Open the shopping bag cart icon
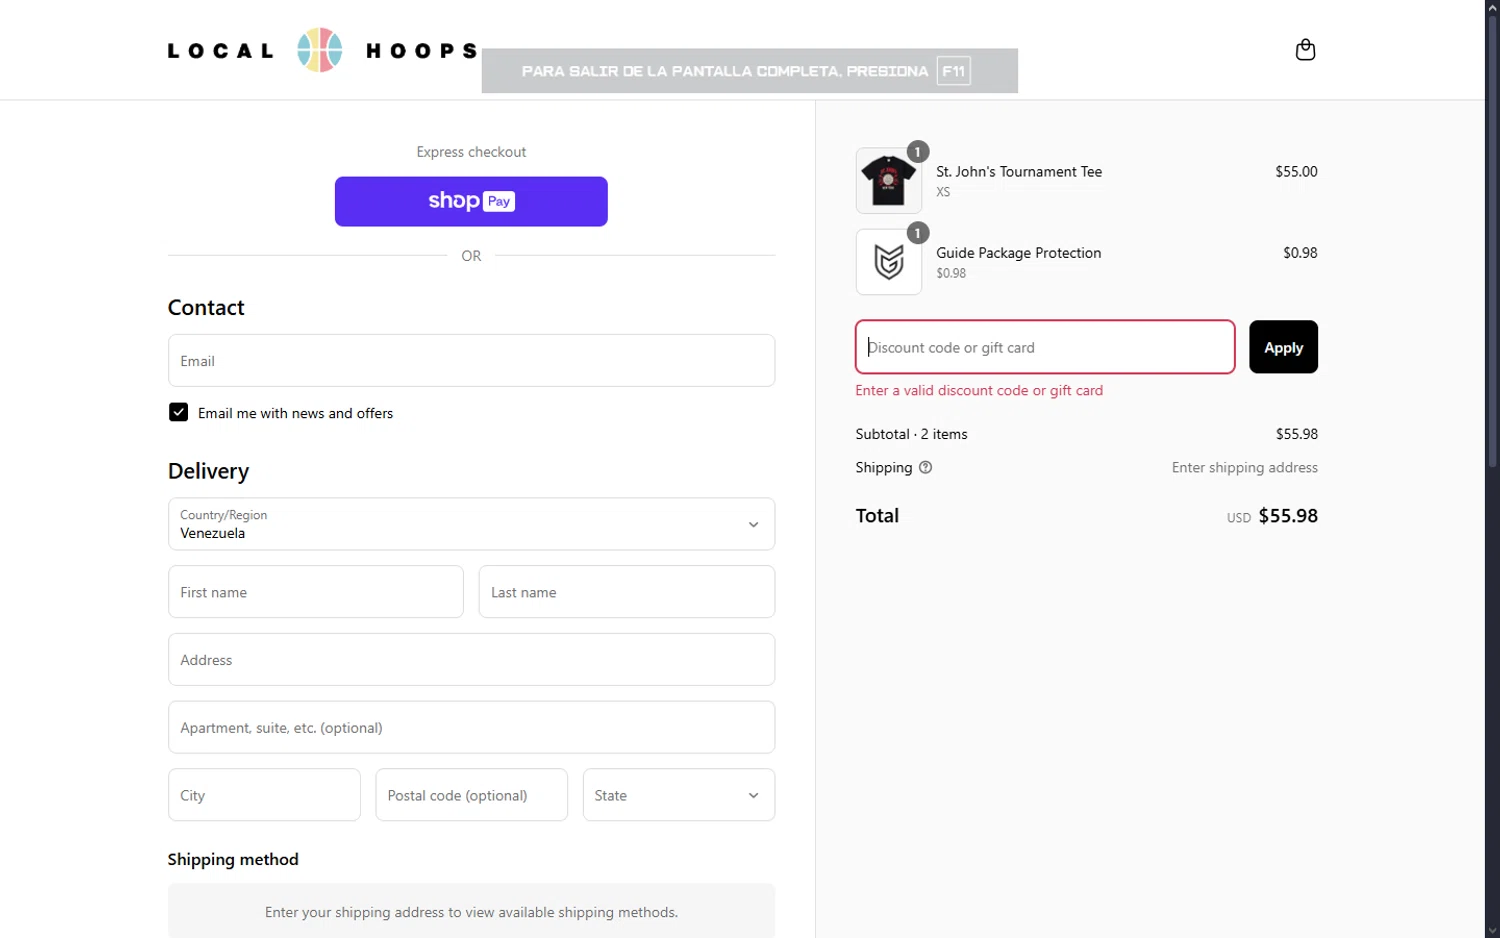Image resolution: width=1500 pixels, height=938 pixels. pyautogui.click(x=1305, y=50)
